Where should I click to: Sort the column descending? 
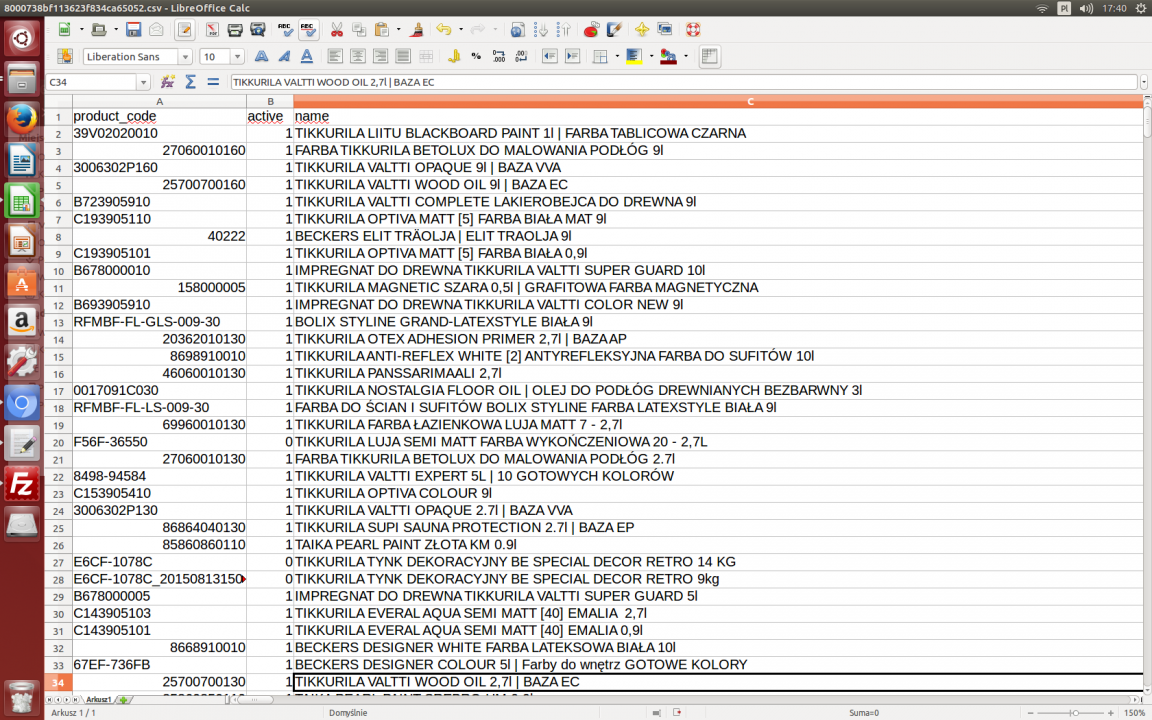pos(564,30)
